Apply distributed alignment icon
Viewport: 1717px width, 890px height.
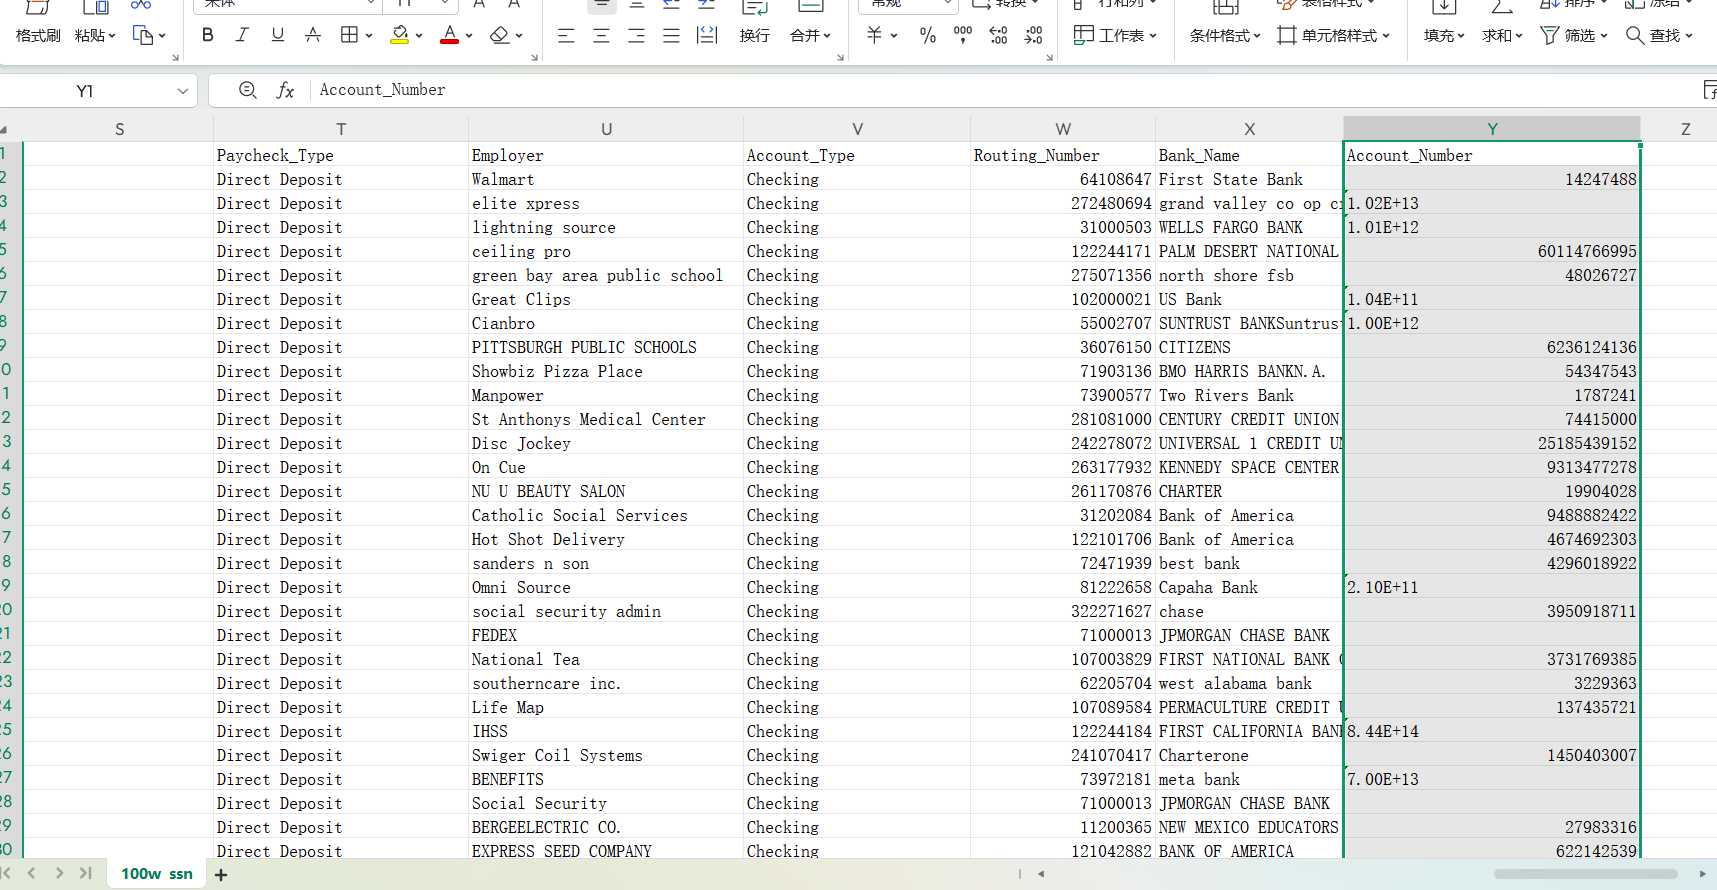click(x=707, y=36)
